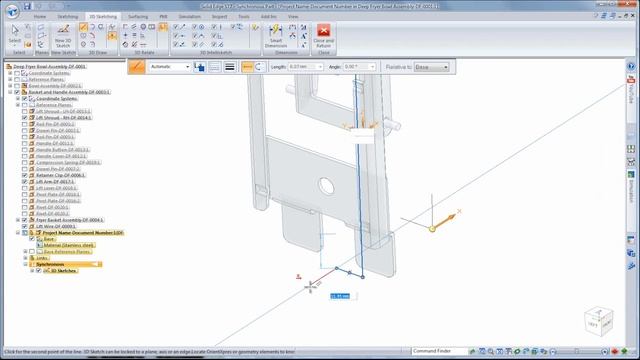
Task: Click the Zoom tool in the status bar
Action: [491, 351]
